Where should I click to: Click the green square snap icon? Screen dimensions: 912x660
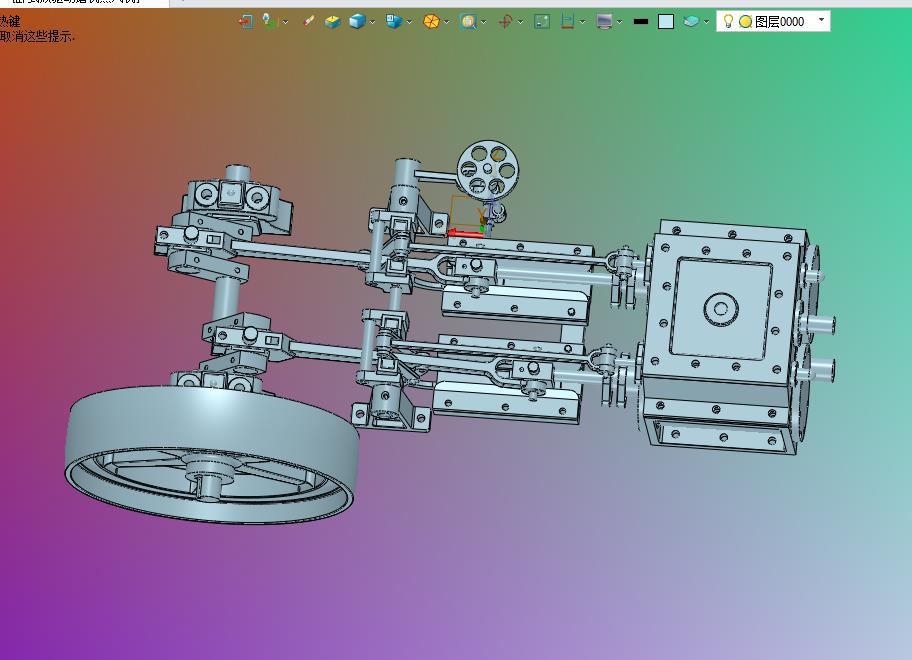coord(542,22)
